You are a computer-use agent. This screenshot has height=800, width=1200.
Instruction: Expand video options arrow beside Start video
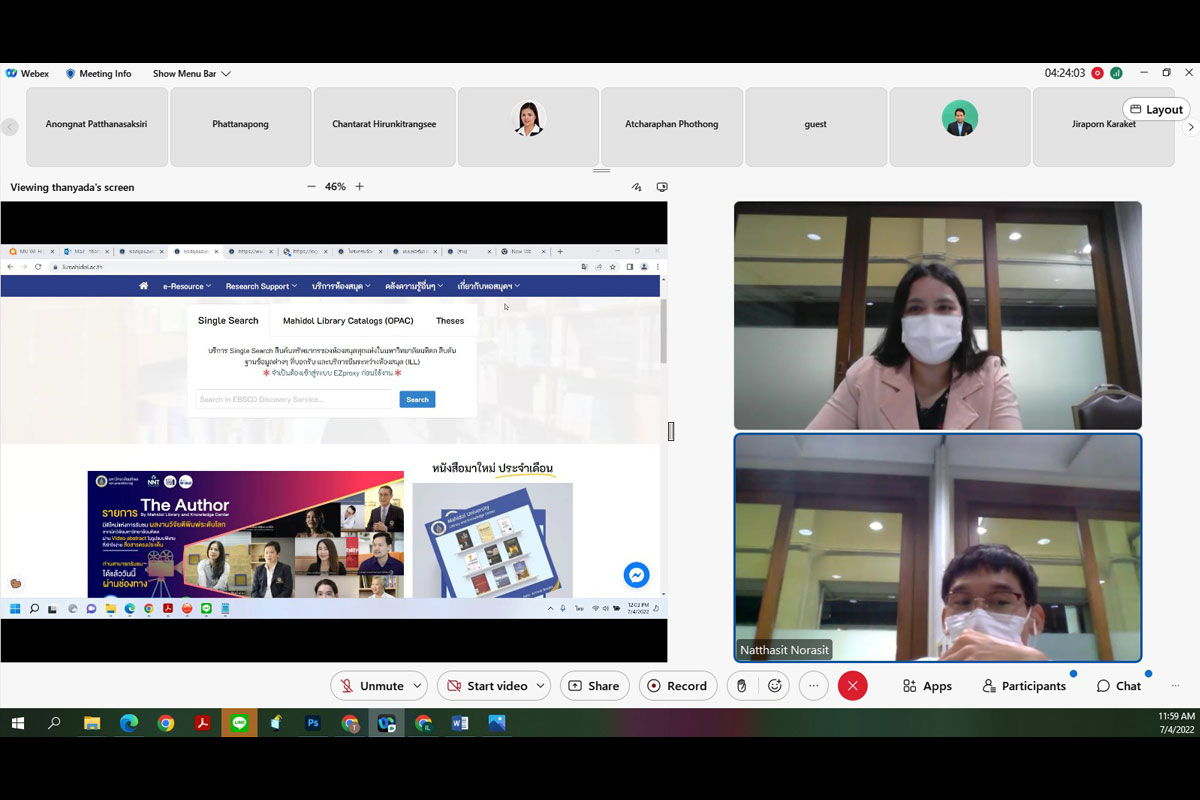pyautogui.click(x=541, y=686)
